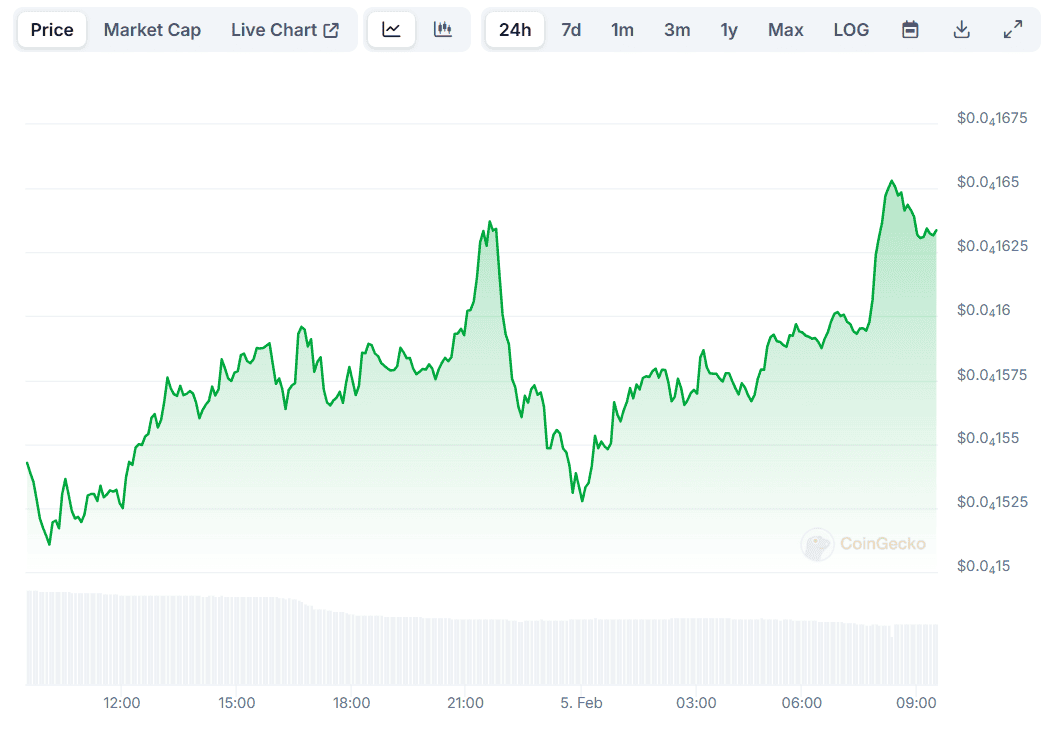Click the price peak near 08:00
The image size is (1042, 730).
click(x=891, y=182)
